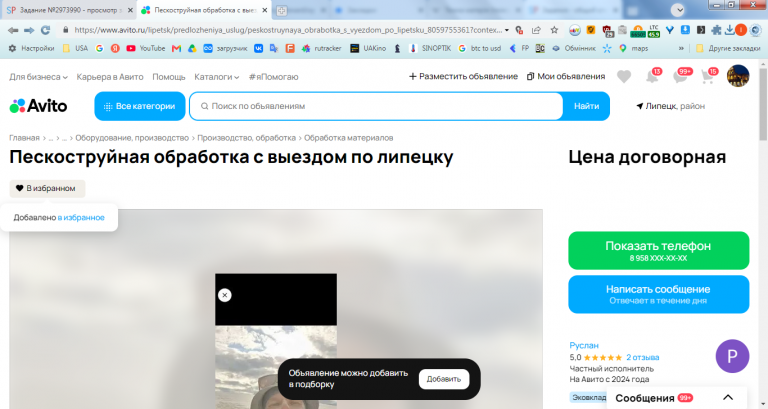Open the Extensions puzzle icon

click(716, 30)
